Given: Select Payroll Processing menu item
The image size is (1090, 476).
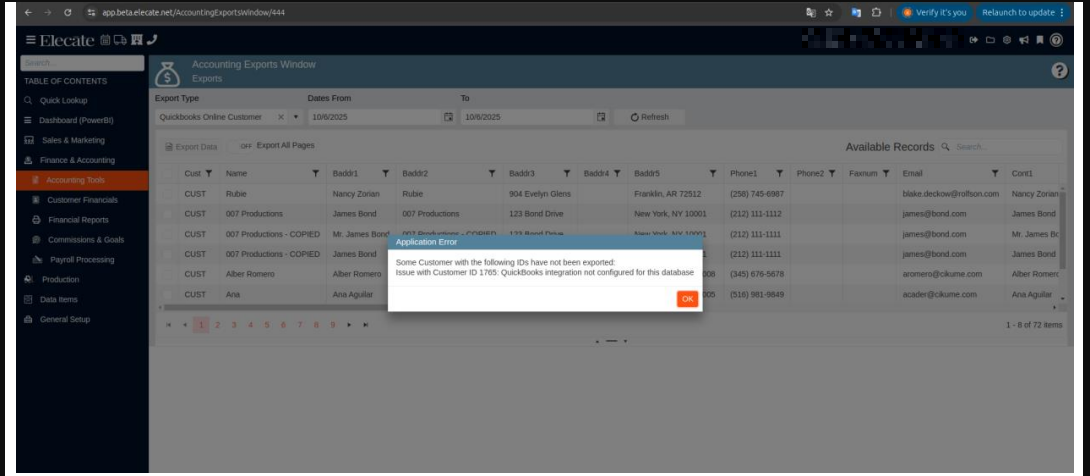Looking at the screenshot, I should (81, 260).
